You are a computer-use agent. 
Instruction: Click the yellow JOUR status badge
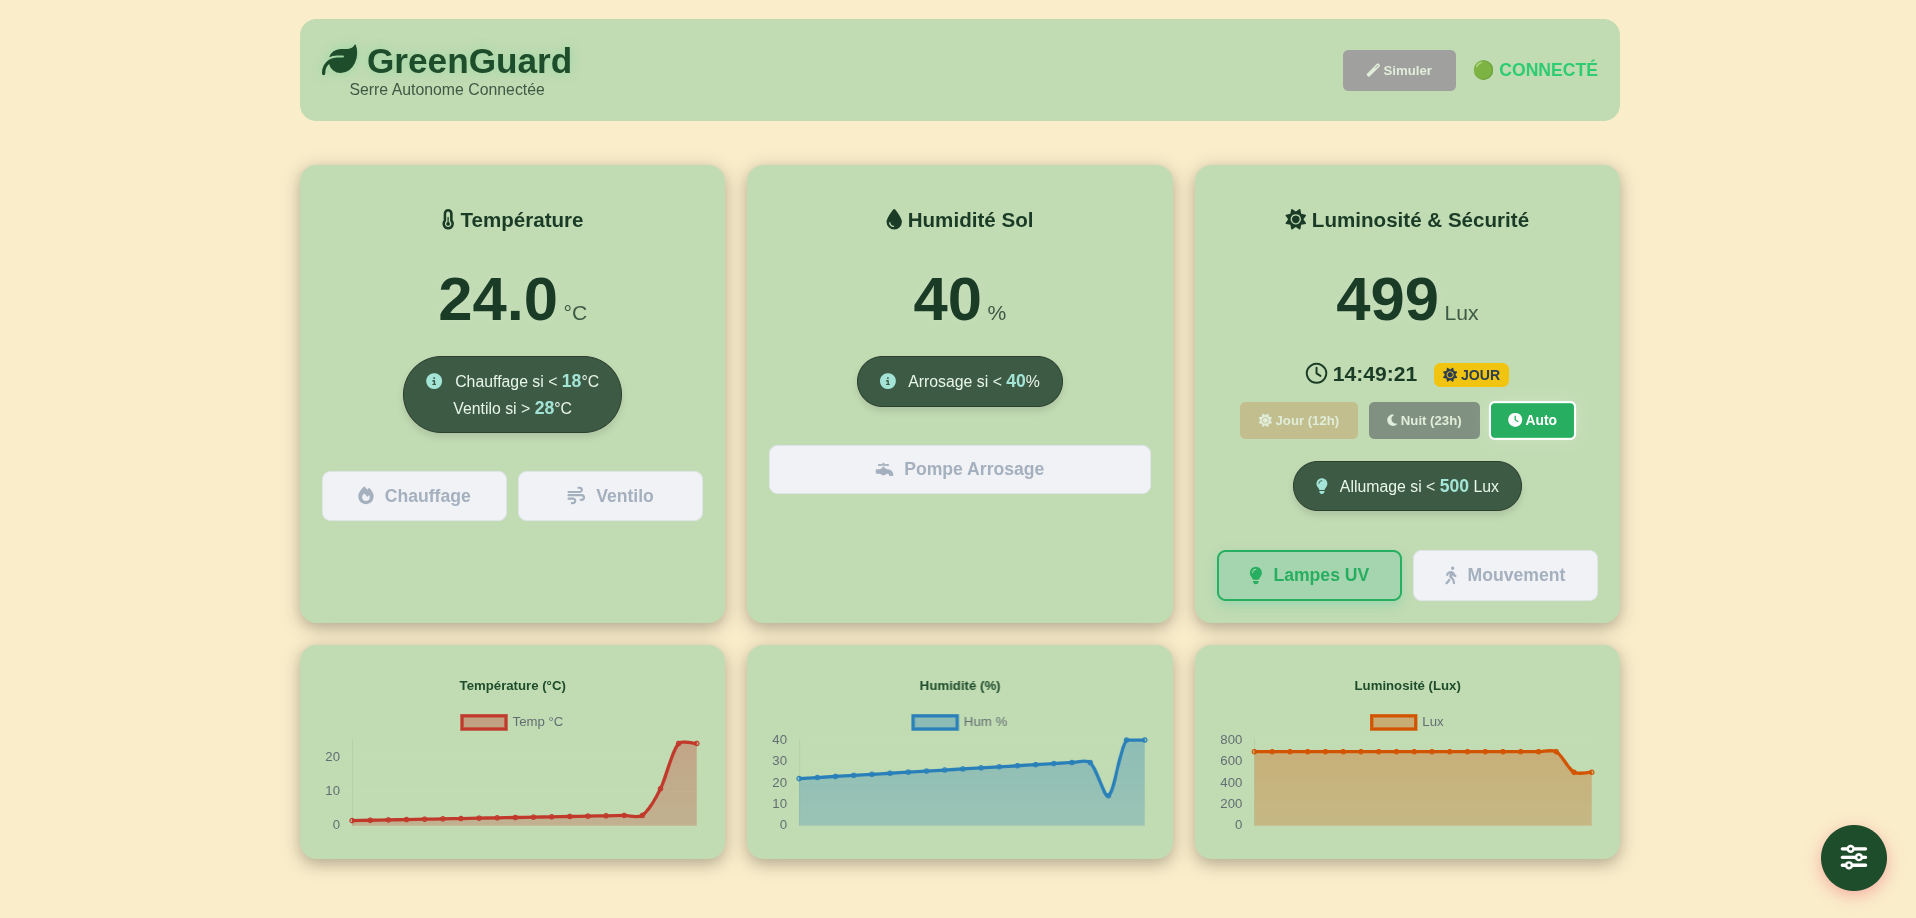[x=1470, y=375]
